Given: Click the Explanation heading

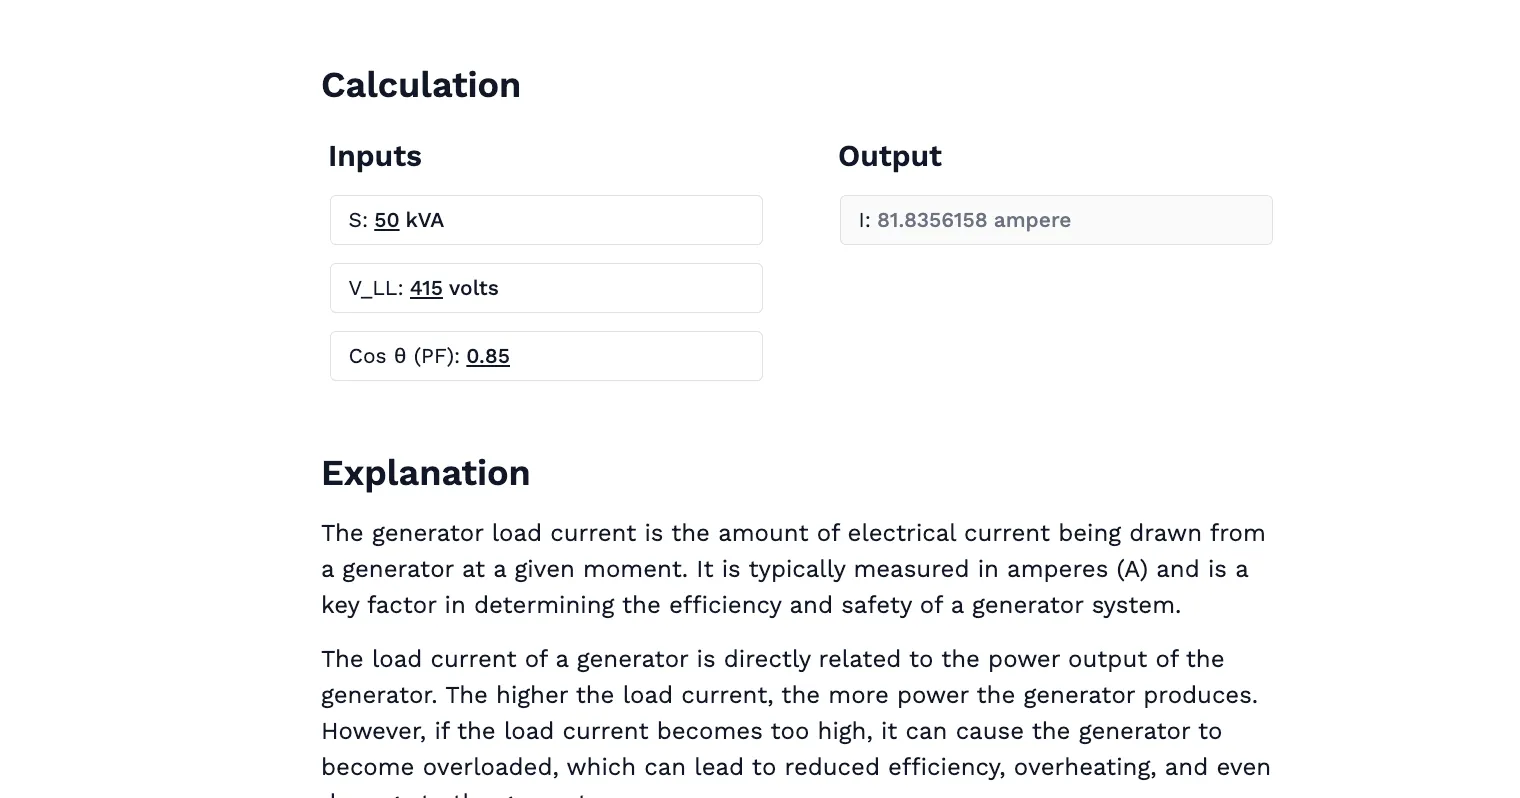Looking at the screenshot, I should [x=425, y=472].
